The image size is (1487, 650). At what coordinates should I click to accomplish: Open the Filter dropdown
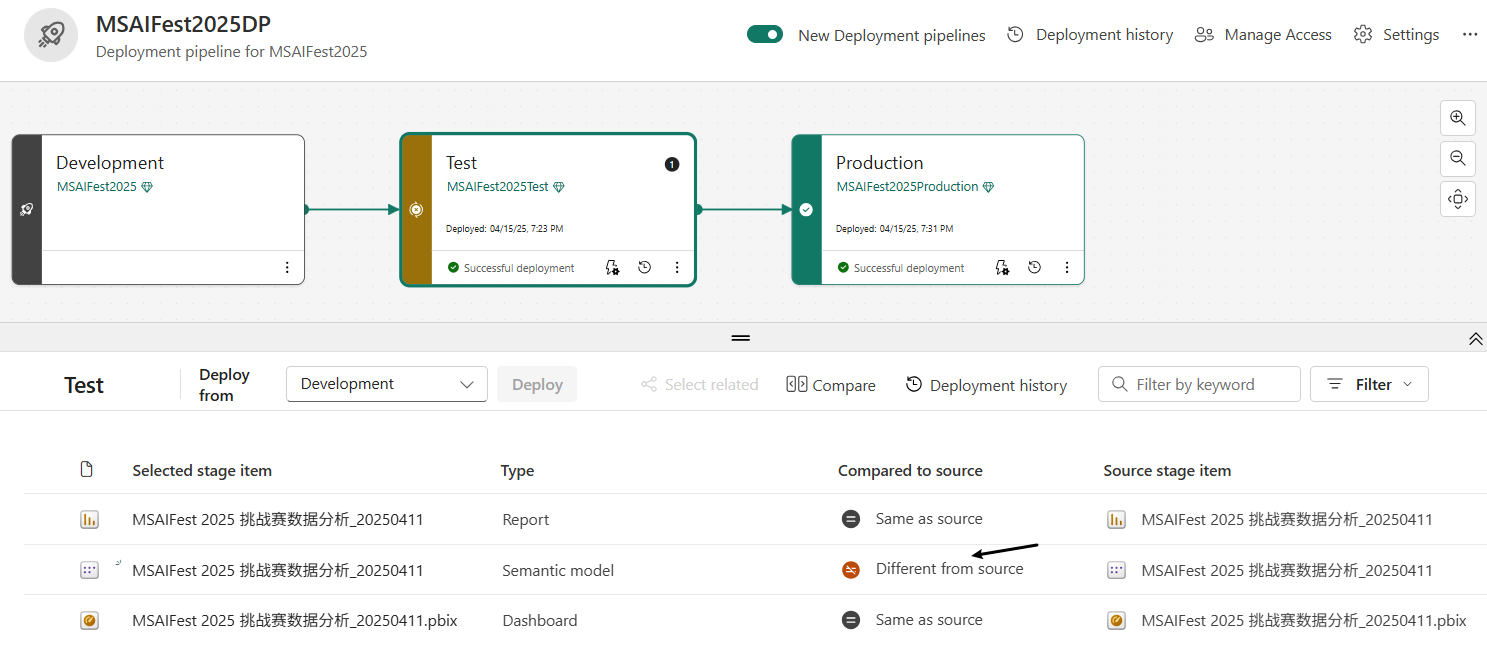(x=1369, y=384)
